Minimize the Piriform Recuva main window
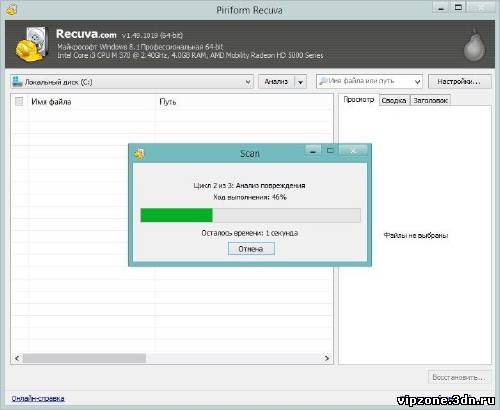 tap(441, 8)
